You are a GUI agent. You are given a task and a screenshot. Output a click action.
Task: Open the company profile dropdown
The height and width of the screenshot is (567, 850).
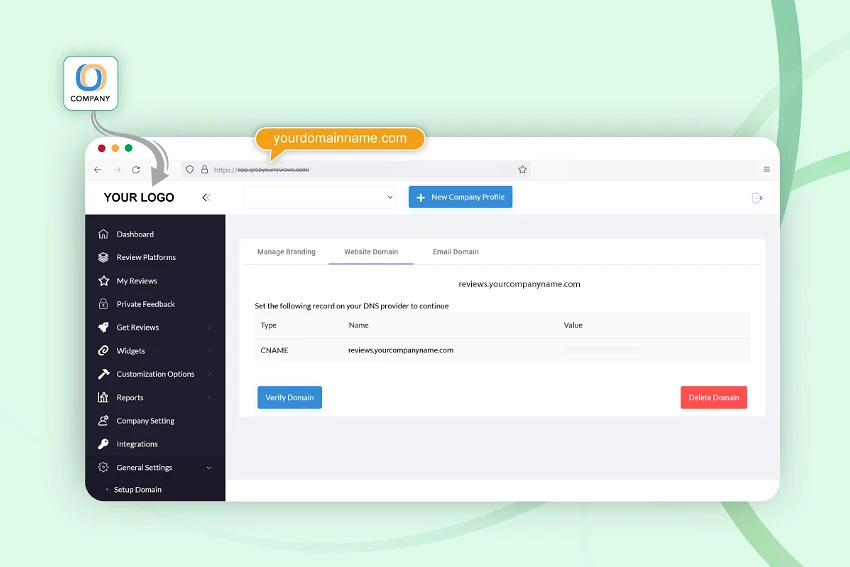coord(320,198)
